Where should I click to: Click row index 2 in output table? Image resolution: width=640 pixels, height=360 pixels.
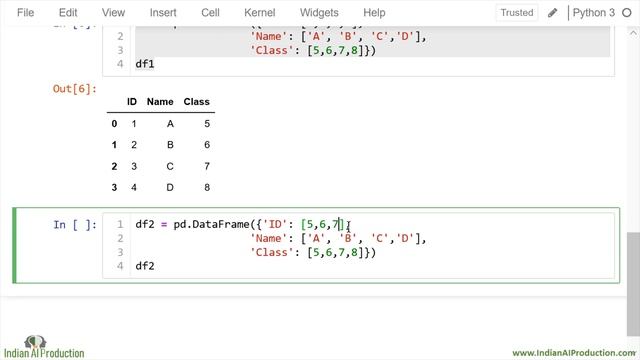pos(114,166)
